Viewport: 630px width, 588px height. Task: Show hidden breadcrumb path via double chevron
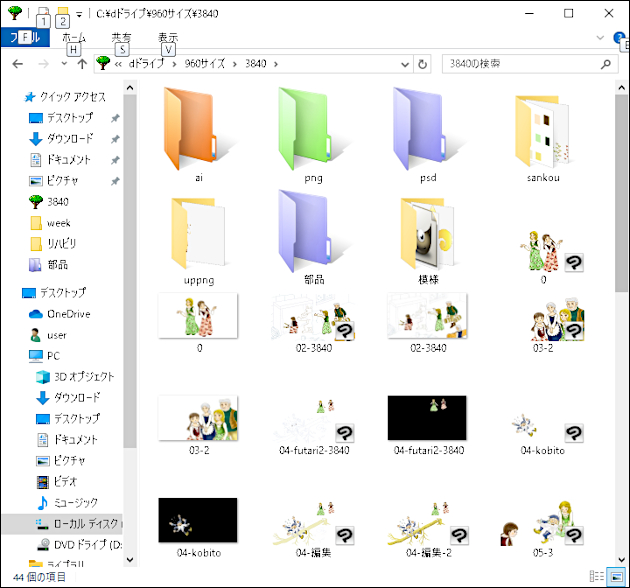tap(118, 64)
